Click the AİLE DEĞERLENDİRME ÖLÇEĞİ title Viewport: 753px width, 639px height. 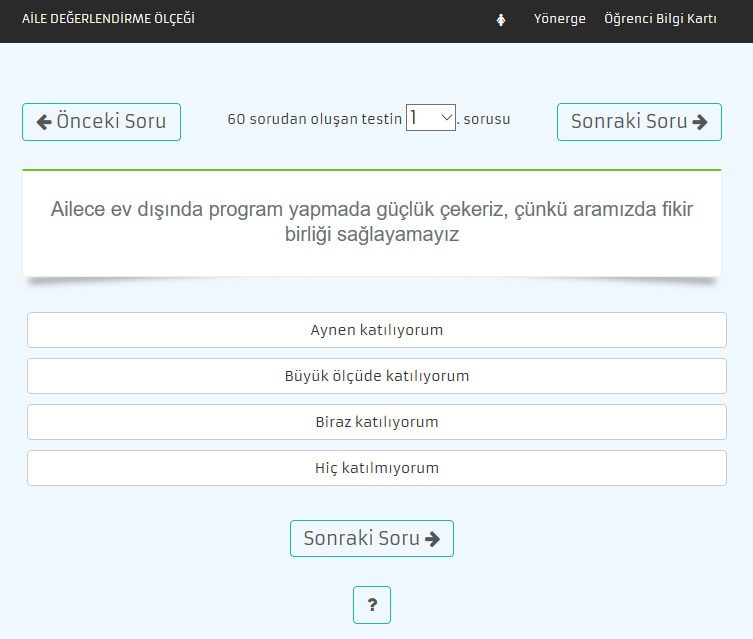click(x=109, y=19)
